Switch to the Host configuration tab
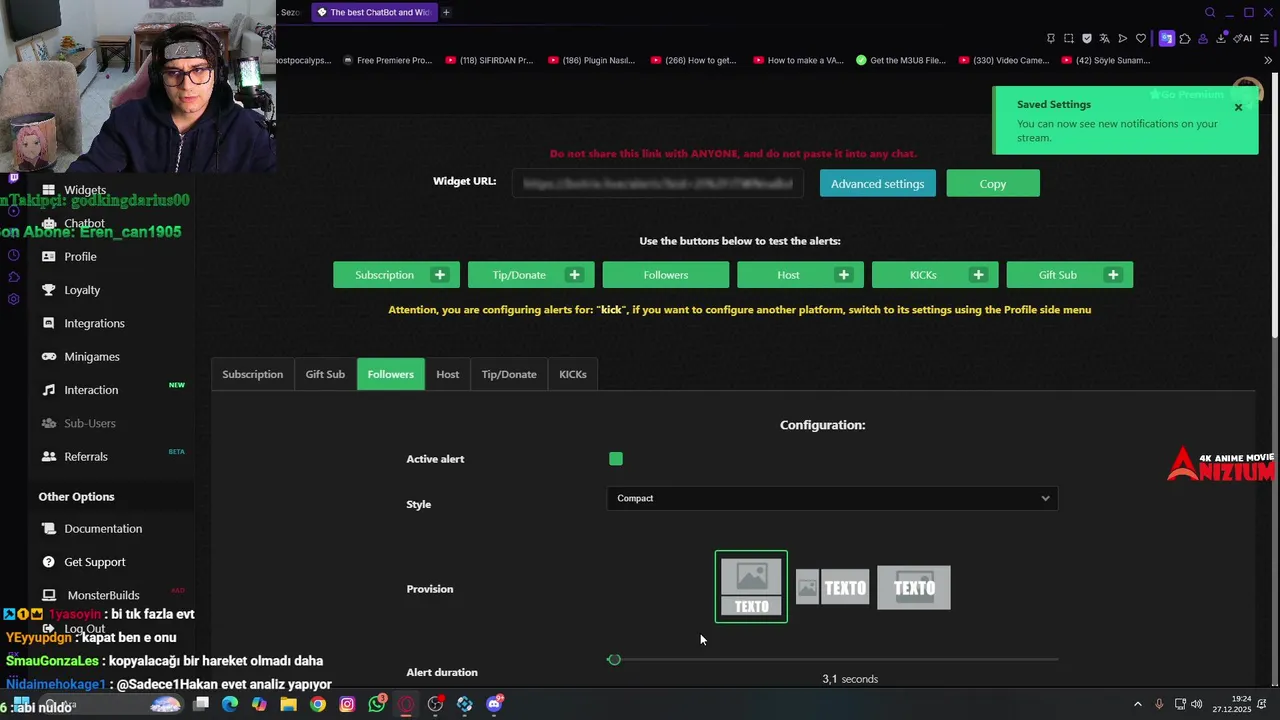Screen dimensions: 1280x720 447,374
